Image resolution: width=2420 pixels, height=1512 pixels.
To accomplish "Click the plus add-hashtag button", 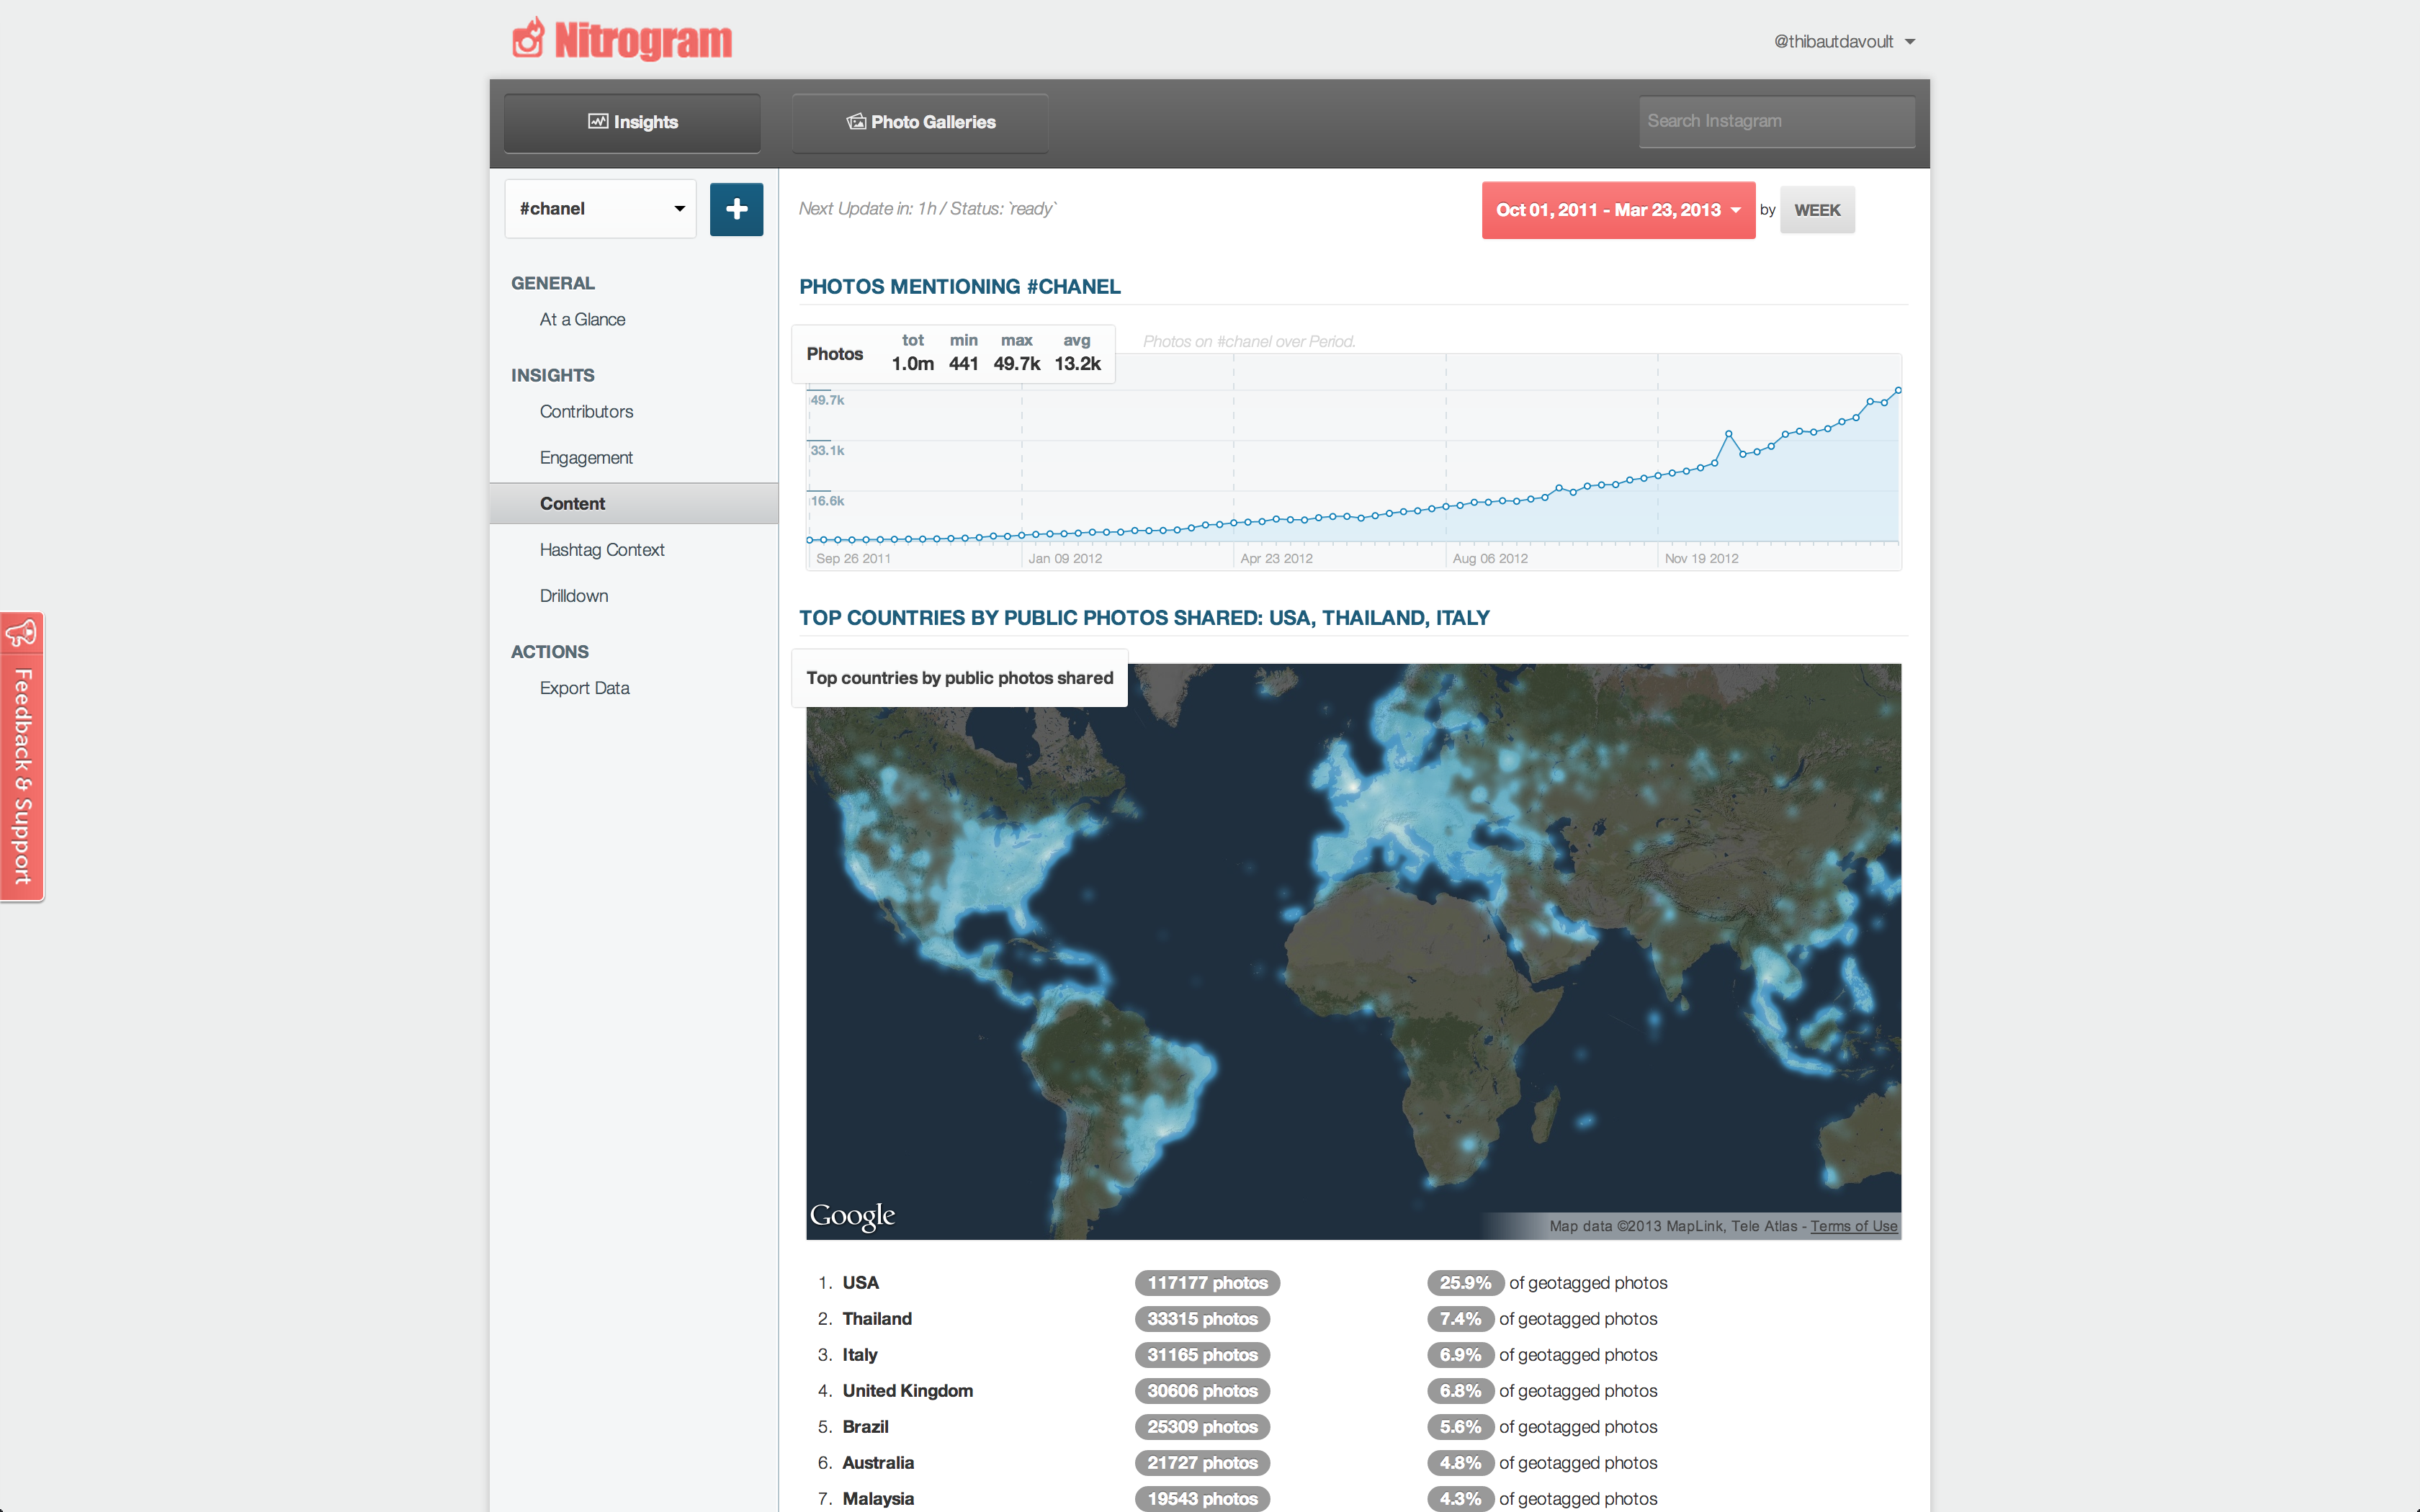I will pyautogui.click(x=736, y=209).
